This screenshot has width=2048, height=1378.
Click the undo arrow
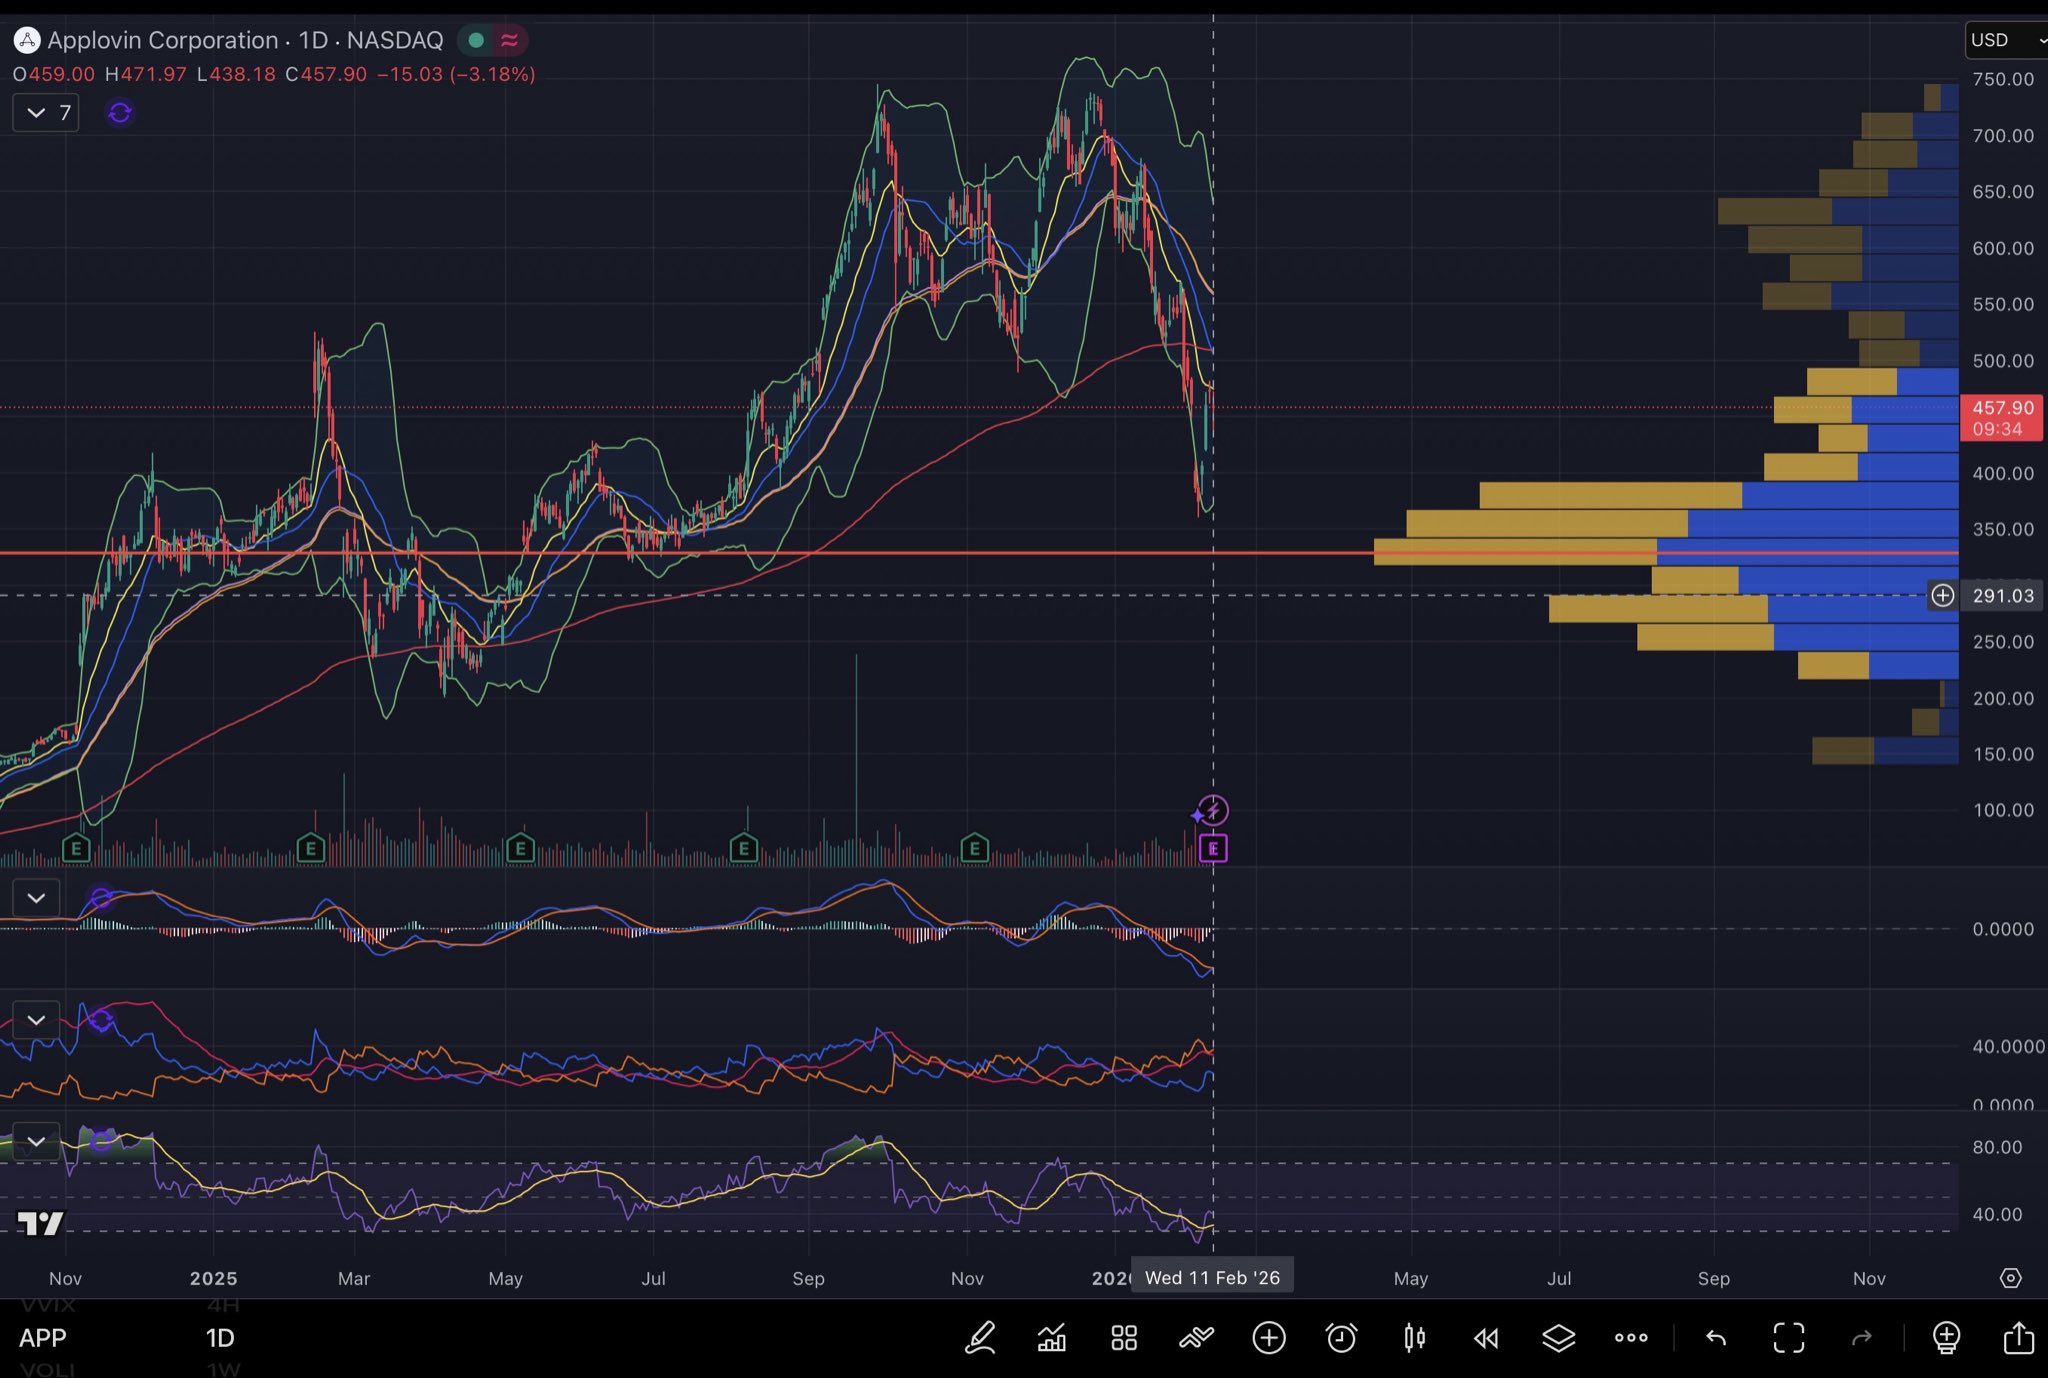pyautogui.click(x=1716, y=1337)
